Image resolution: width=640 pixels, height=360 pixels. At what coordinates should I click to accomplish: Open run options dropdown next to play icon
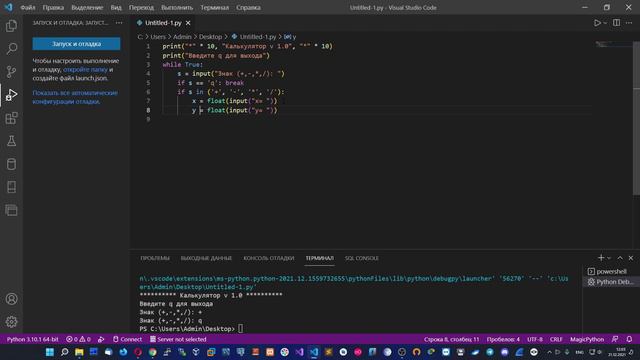click(605, 23)
